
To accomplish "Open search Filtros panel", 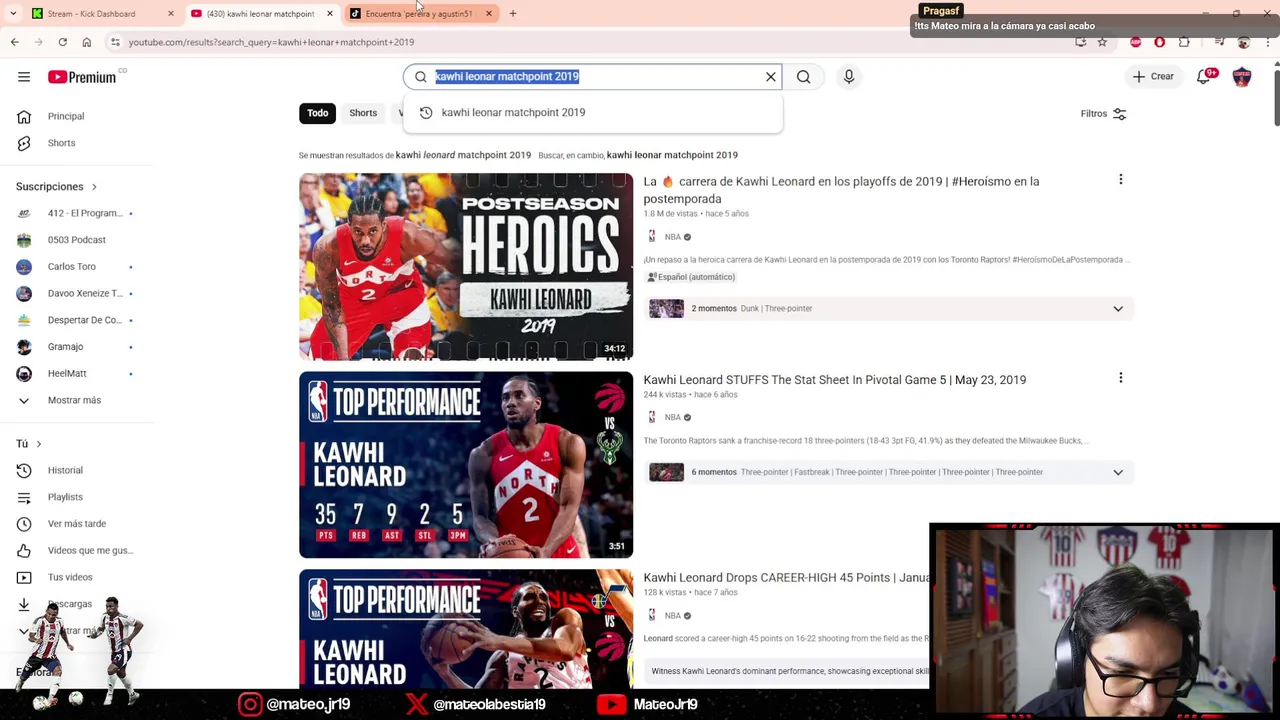I will pyautogui.click(x=1103, y=114).
